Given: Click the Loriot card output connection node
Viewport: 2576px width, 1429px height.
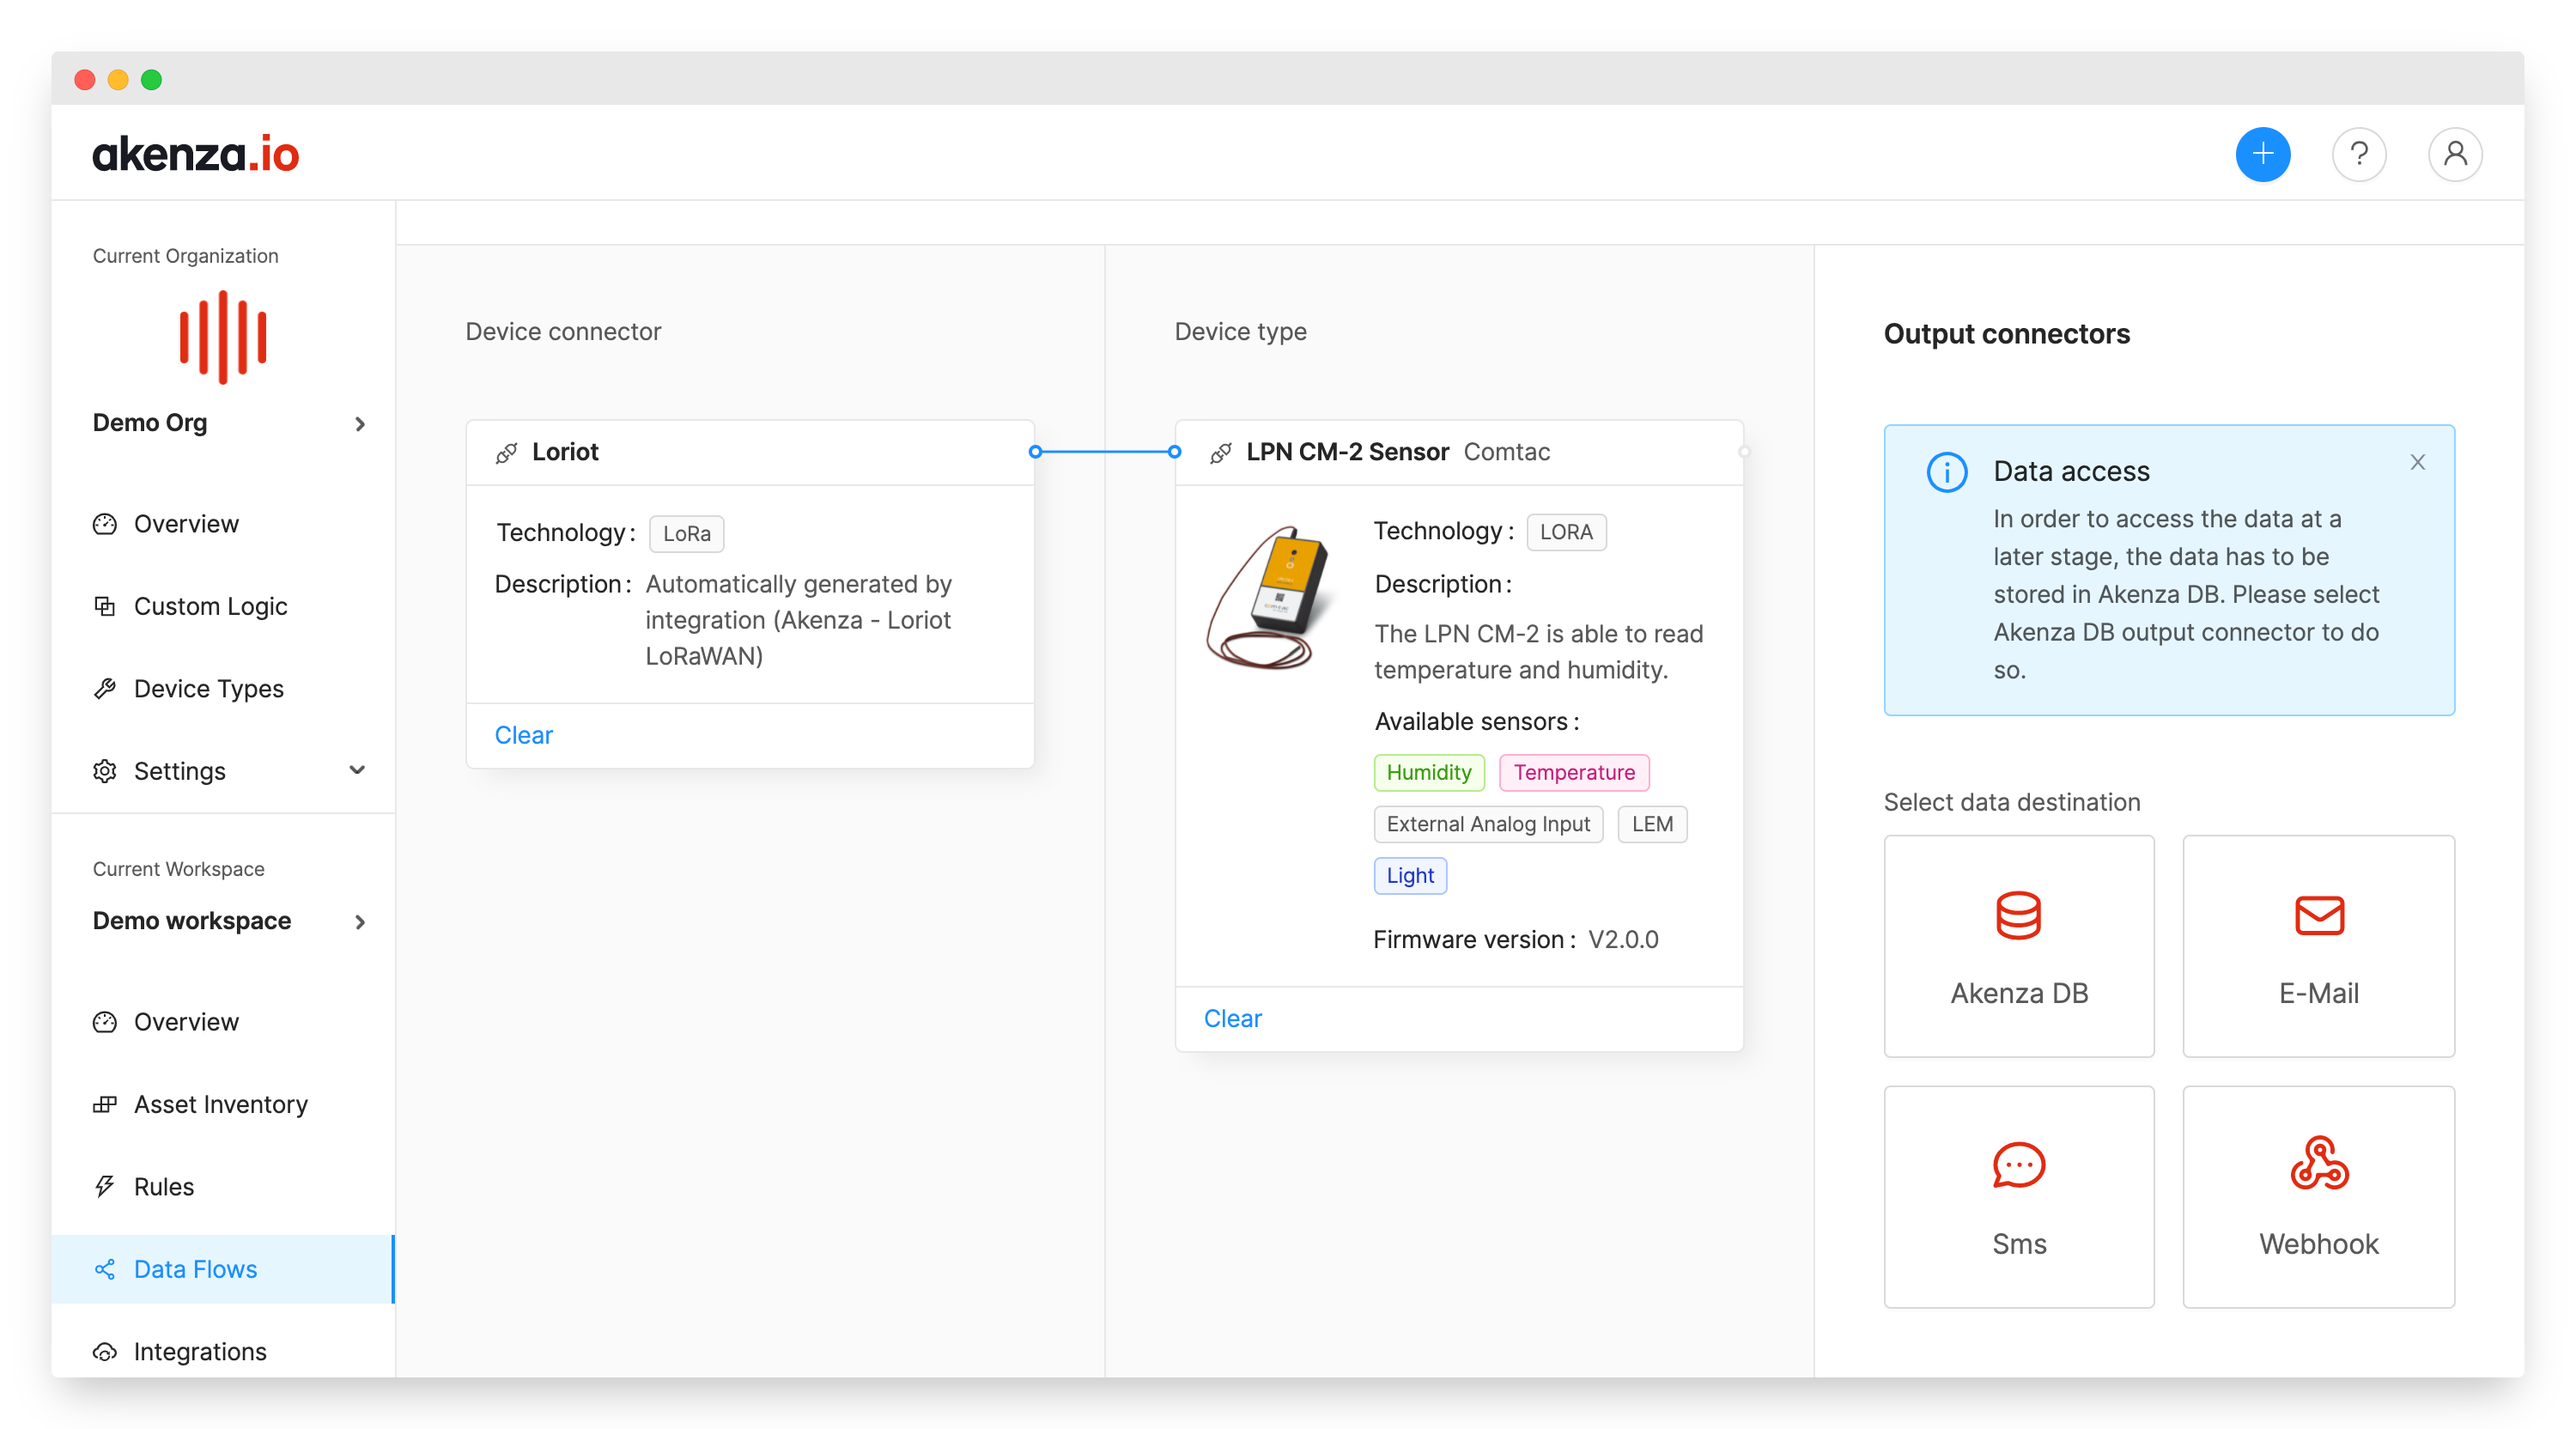Looking at the screenshot, I should [x=1035, y=452].
